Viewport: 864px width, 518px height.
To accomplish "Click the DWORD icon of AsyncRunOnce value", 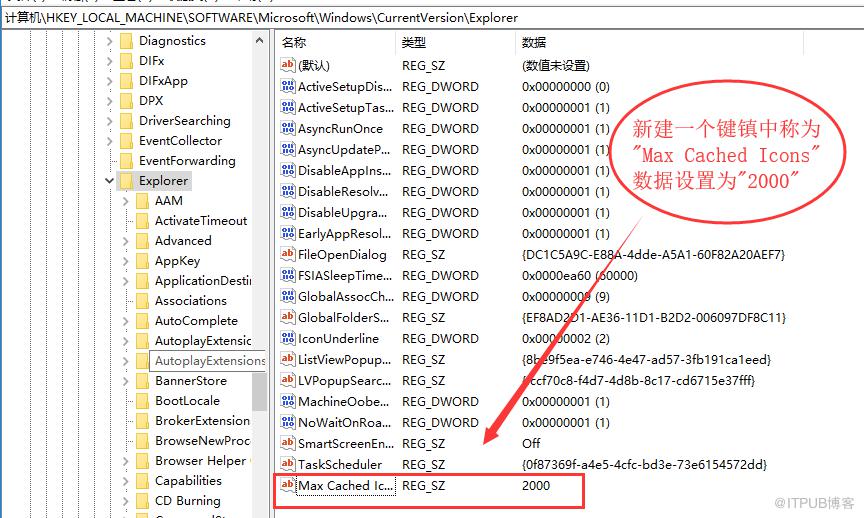I will [x=288, y=128].
